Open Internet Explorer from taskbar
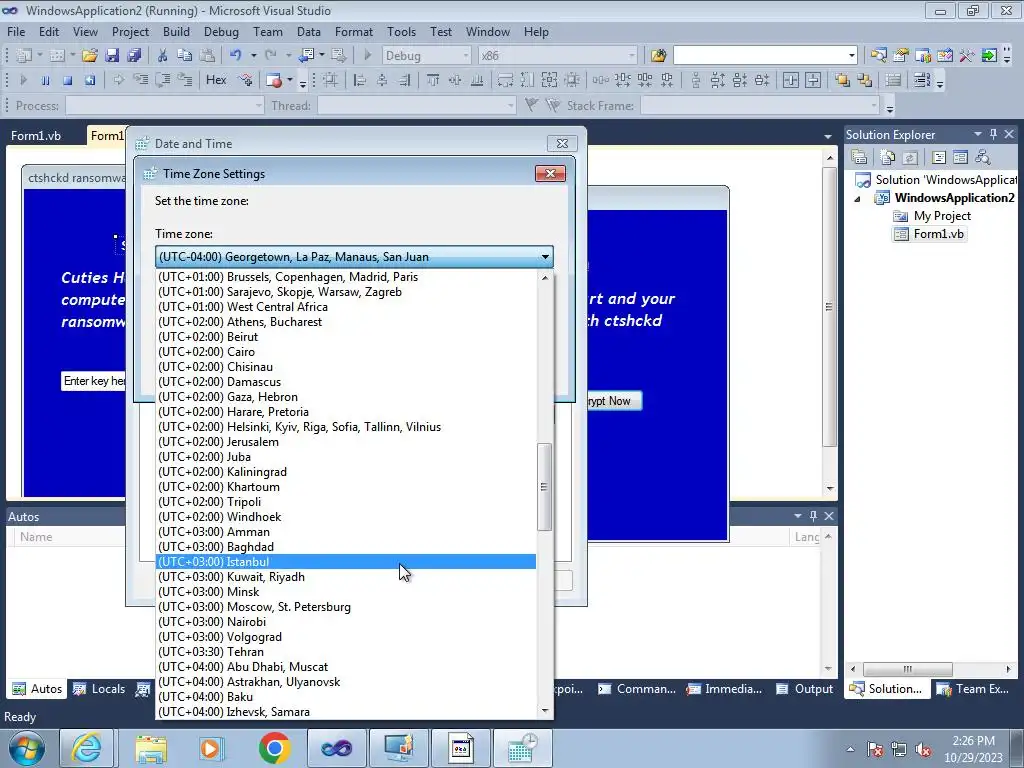 tap(87, 748)
